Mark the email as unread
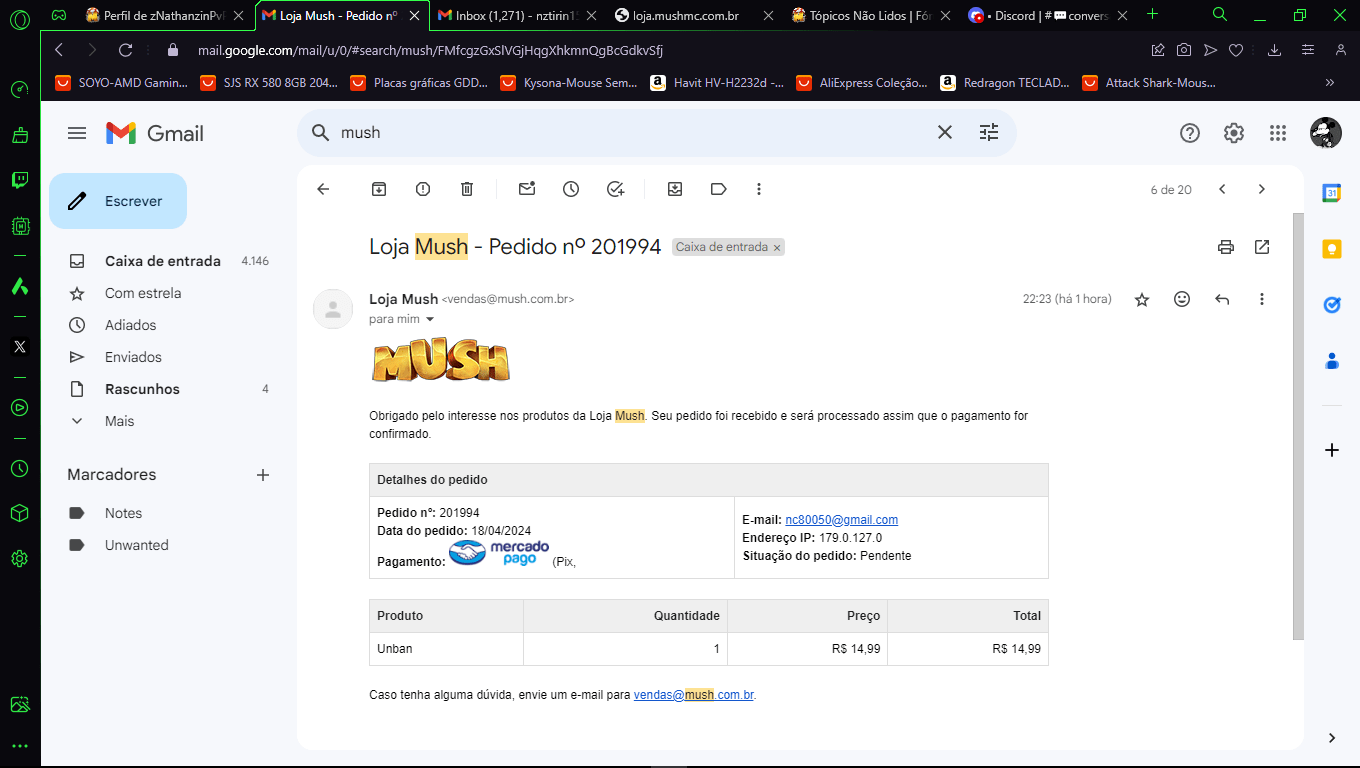This screenshot has width=1360, height=768. [527, 189]
